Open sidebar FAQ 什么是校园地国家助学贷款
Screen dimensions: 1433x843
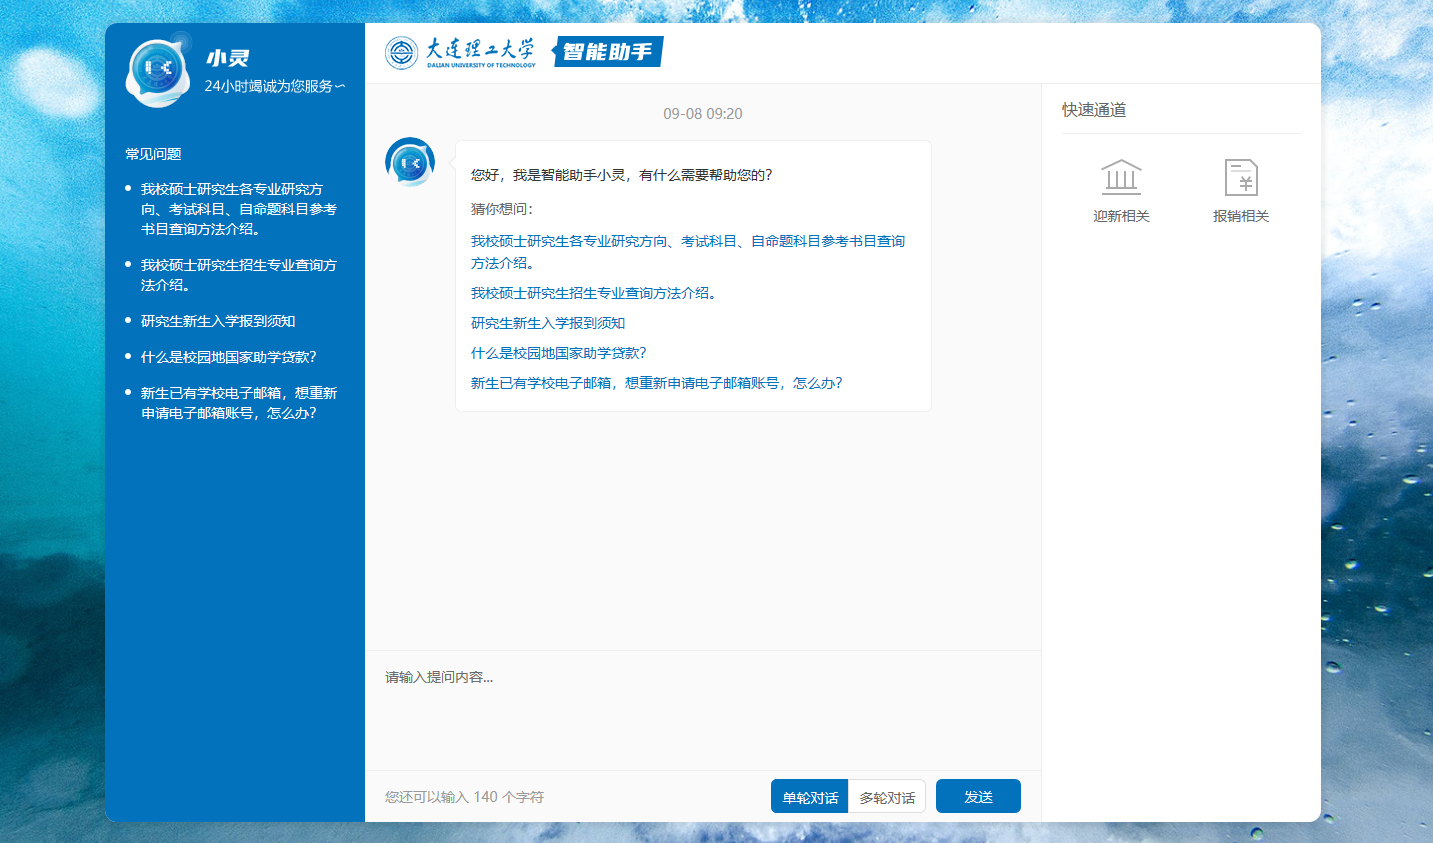pyautogui.click(x=228, y=357)
